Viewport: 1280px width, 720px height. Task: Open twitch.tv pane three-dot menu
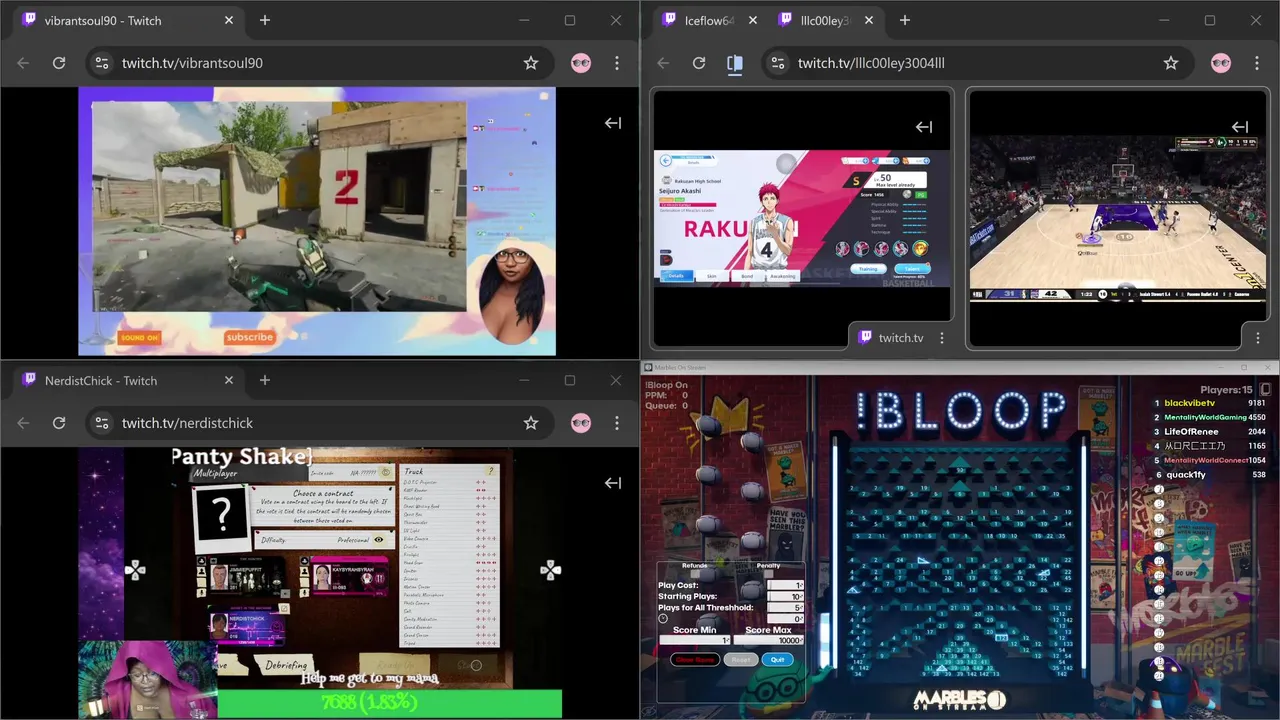[x=942, y=338]
